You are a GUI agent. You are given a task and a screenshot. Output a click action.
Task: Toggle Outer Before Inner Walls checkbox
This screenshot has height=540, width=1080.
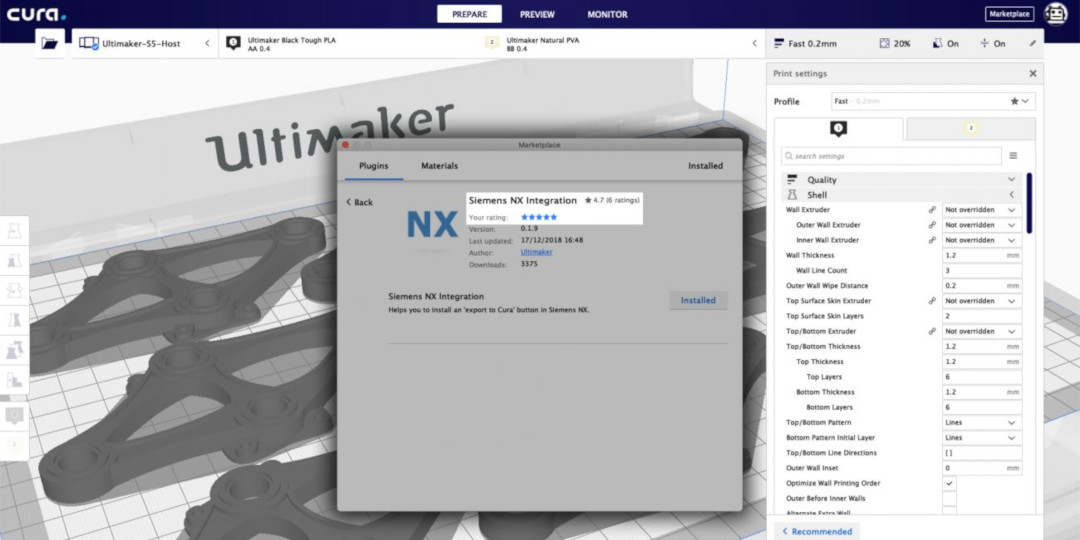pos(949,499)
